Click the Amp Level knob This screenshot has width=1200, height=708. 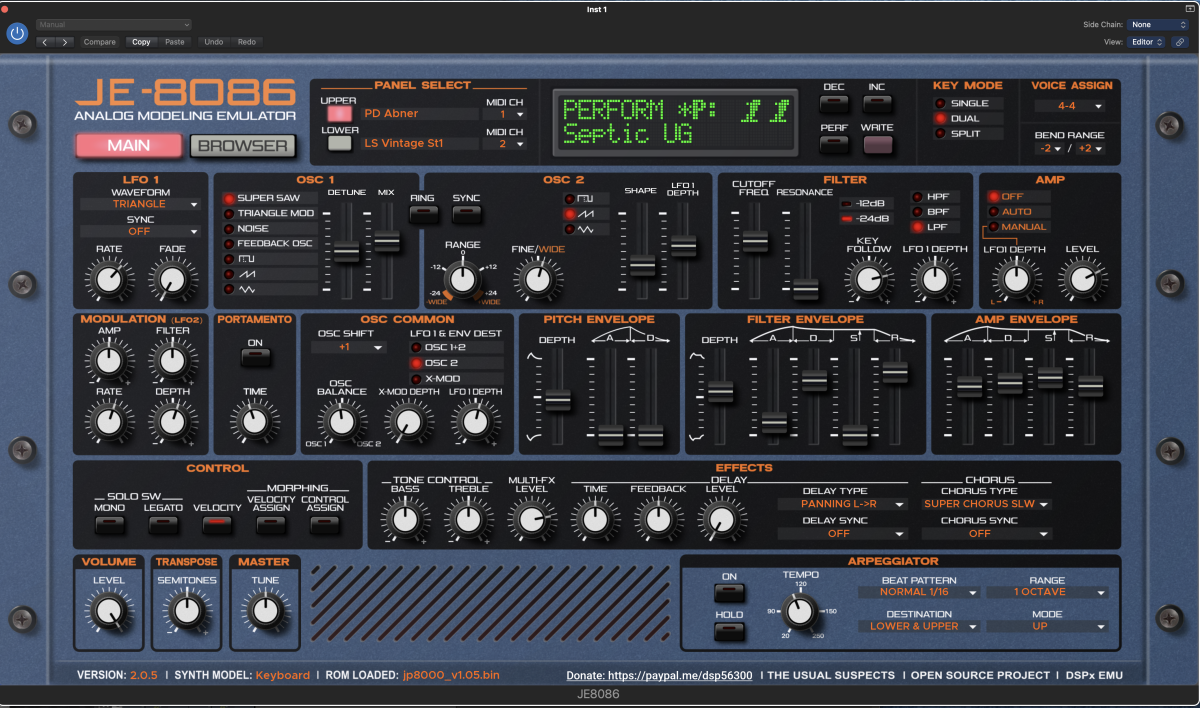[x=1081, y=278]
